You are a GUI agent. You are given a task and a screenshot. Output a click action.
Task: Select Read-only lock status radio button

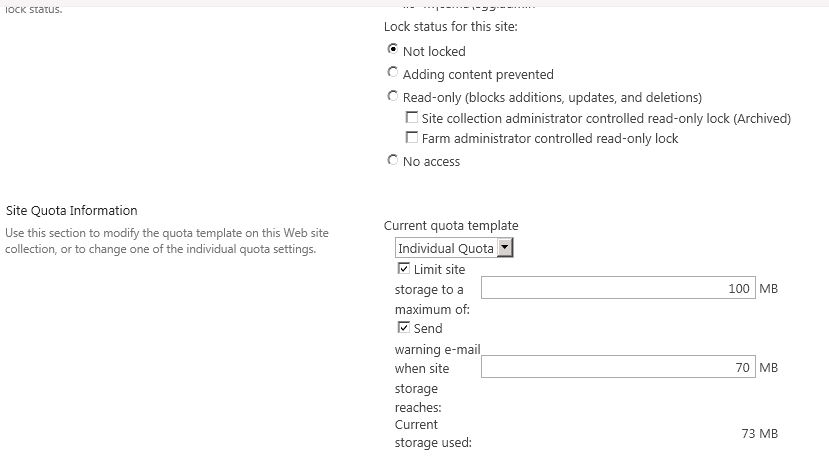(392, 97)
